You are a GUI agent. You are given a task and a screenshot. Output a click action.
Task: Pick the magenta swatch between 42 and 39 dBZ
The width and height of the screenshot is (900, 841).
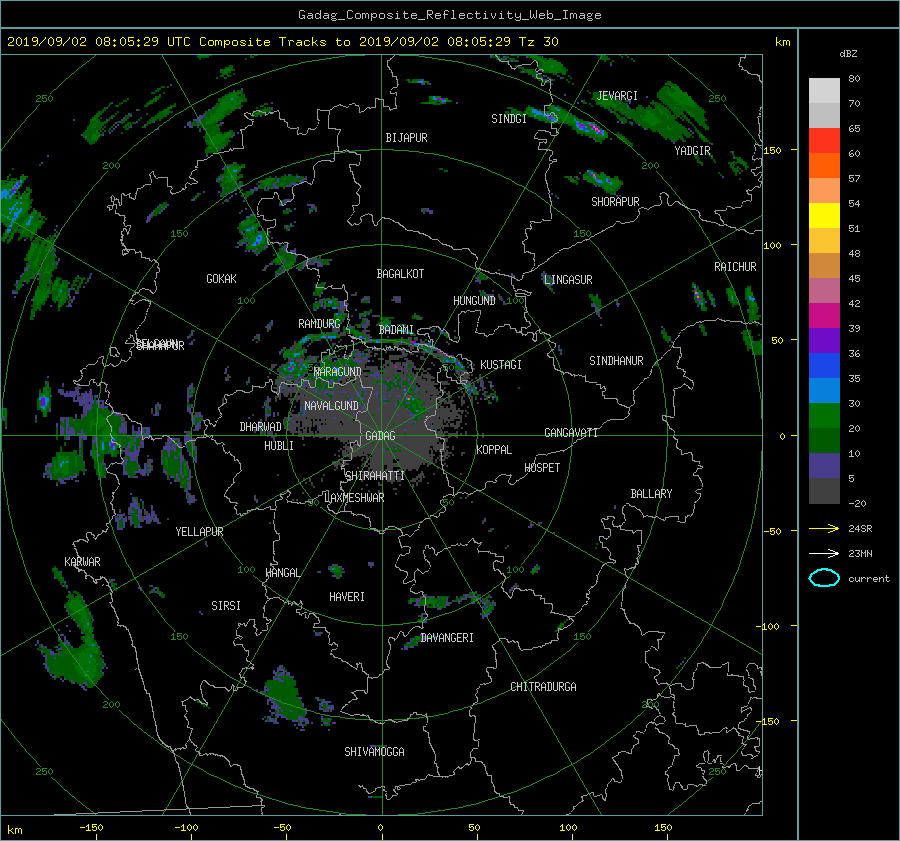coord(824,316)
